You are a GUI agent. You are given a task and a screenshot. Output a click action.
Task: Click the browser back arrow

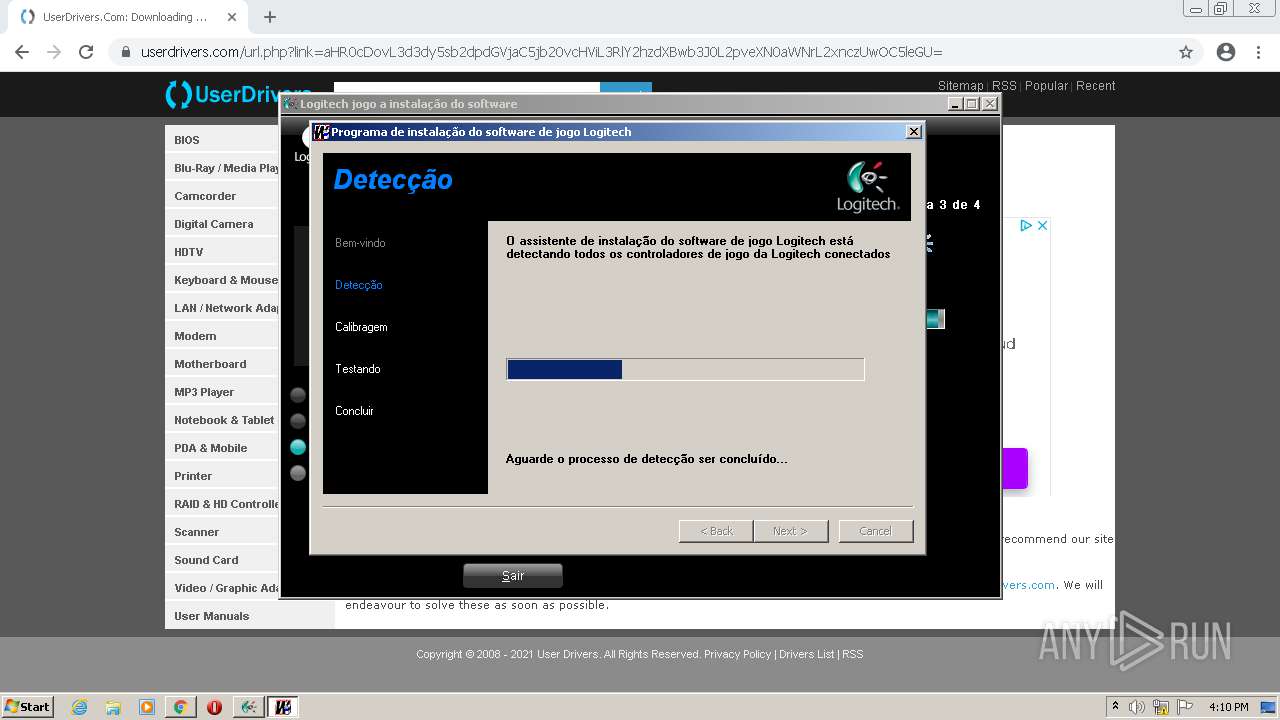tap(22, 52)
